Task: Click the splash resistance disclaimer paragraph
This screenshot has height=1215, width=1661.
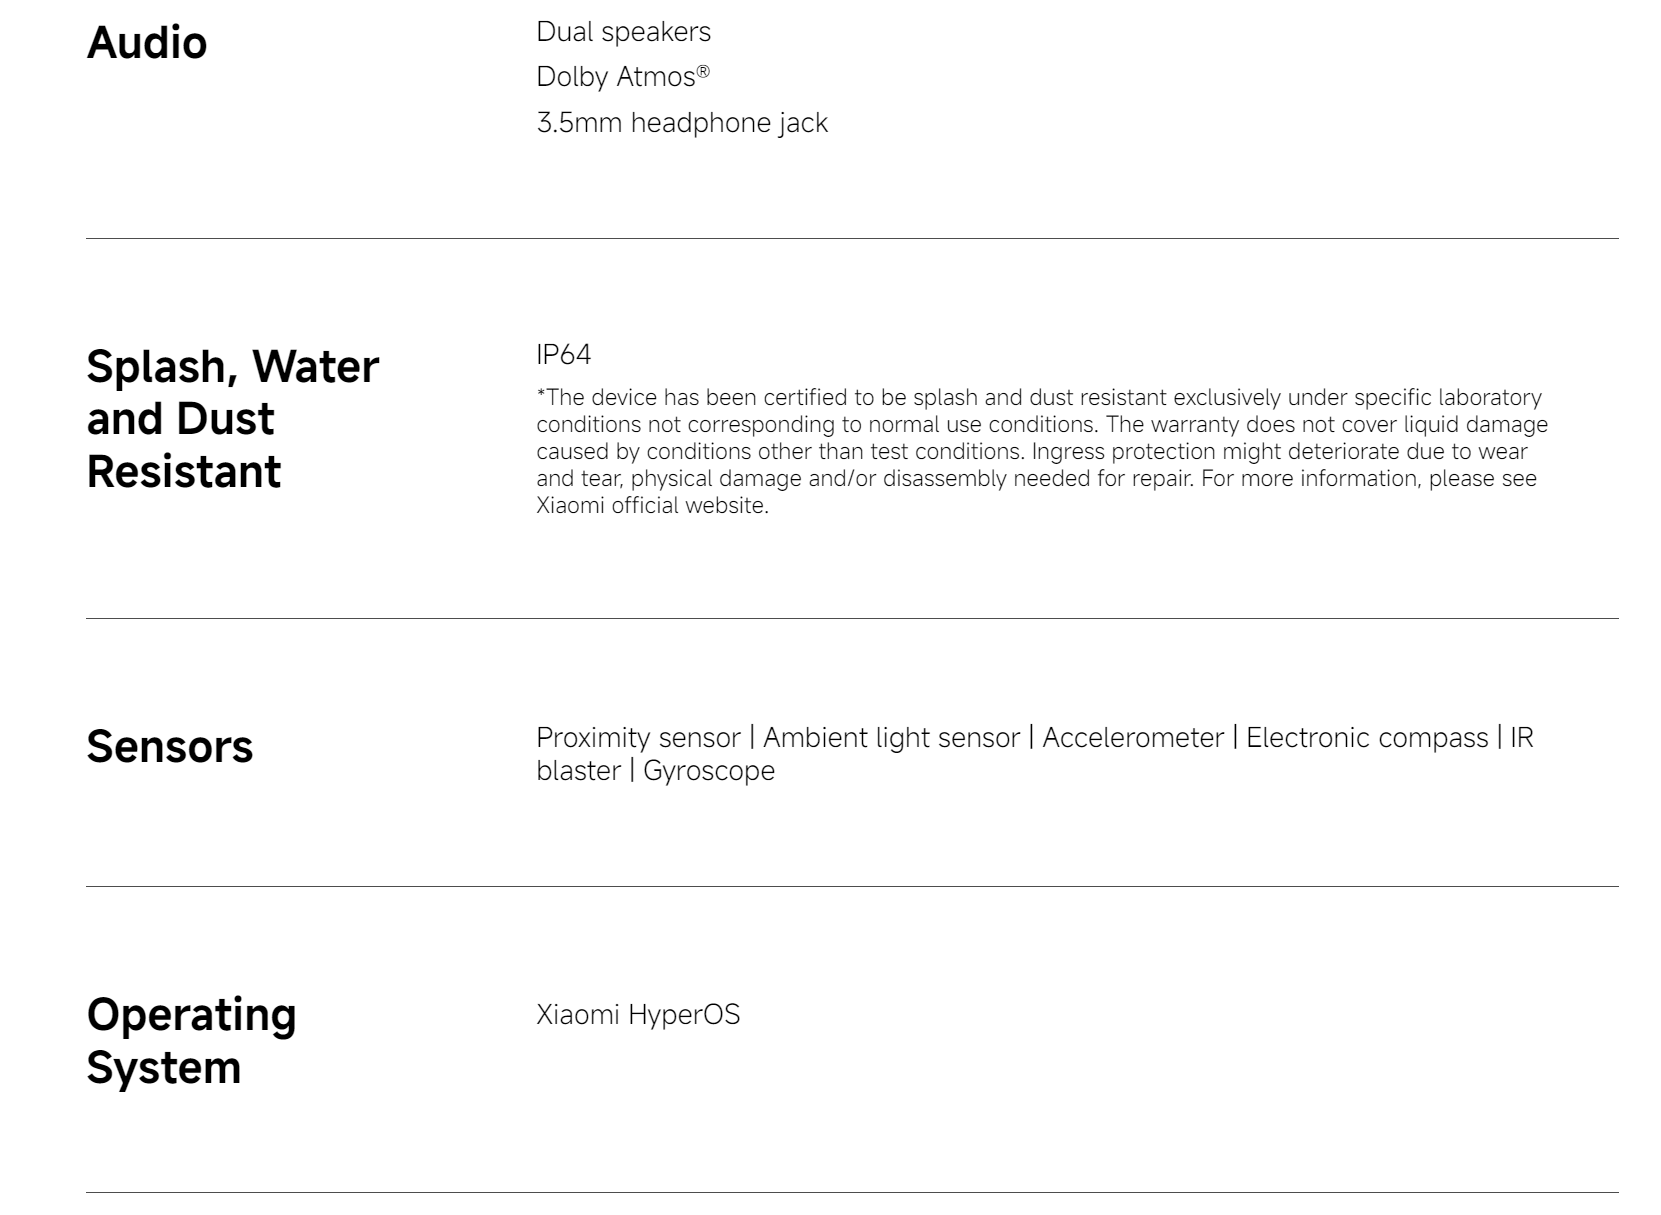Action: tap(1042, 451)
